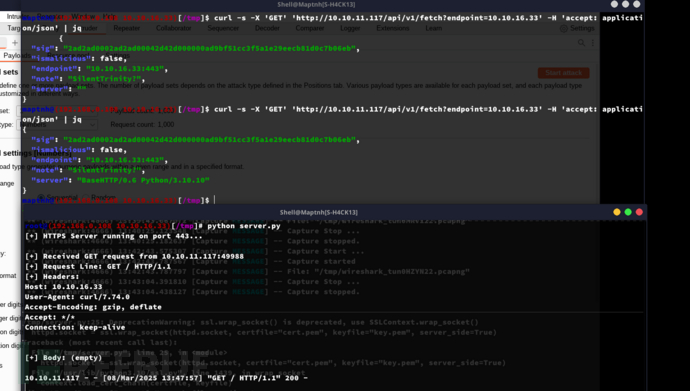Close lower terminal with red button
The image size is (690, 391).
(639, 212)
